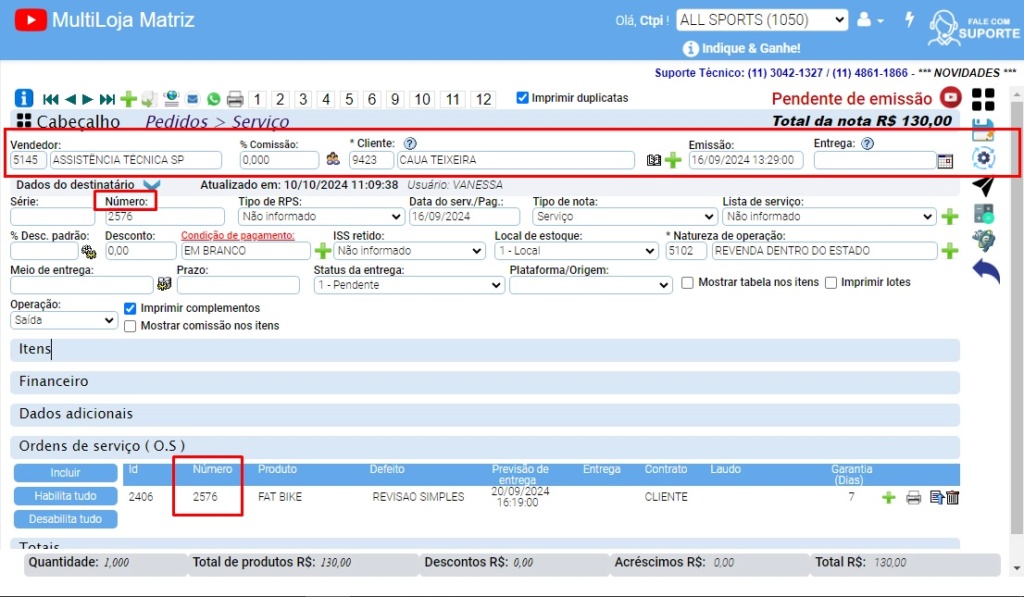Click green plus next to Condição de pagamento
Screen dimensions: 1024x597
[323, 250]
